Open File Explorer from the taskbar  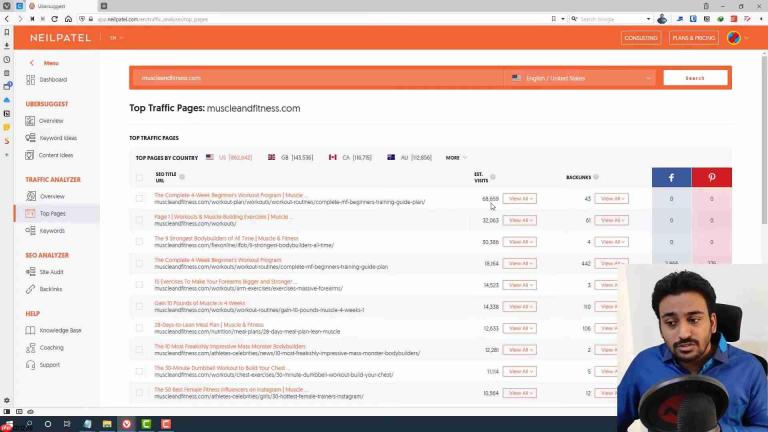coord(107,424)
